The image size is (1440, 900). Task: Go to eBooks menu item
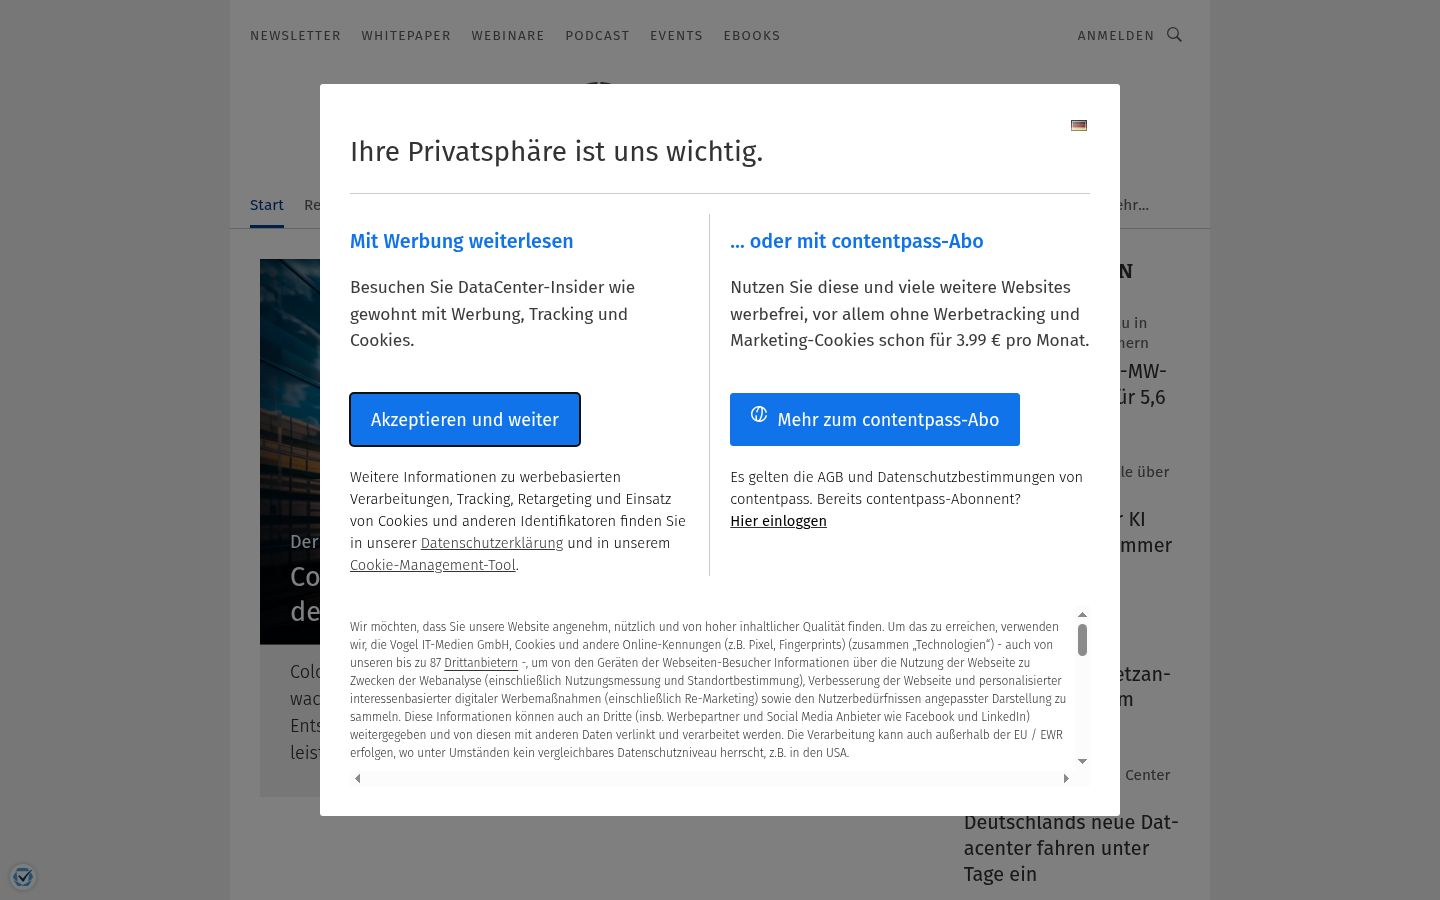pos(751,35)
